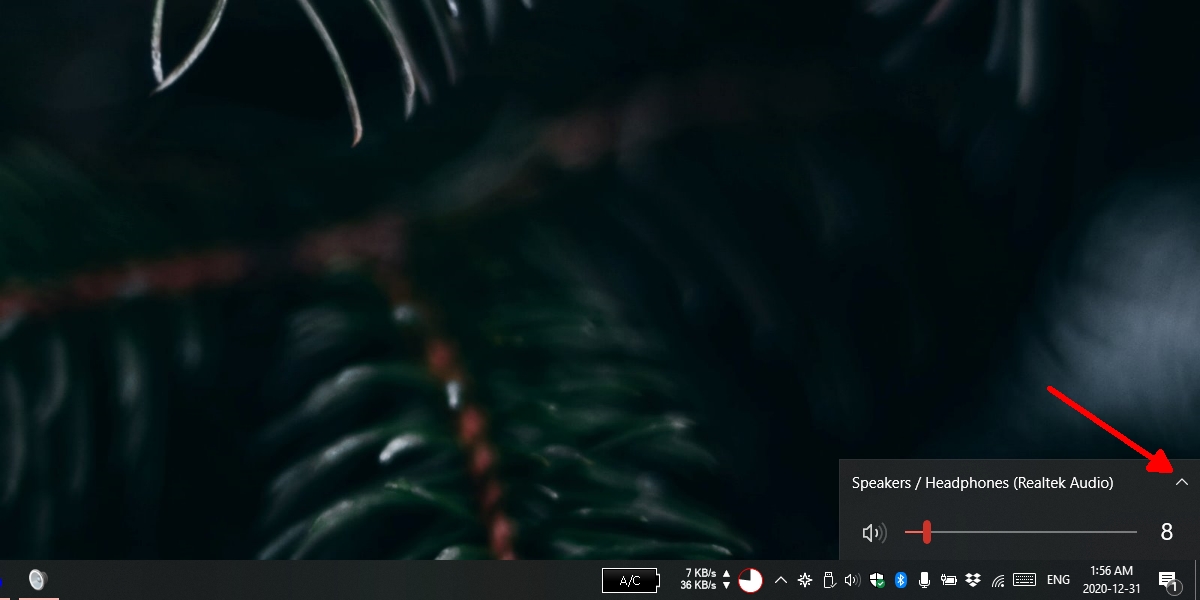Image resolution: width=1200 pixels, height=600 pixels.
Task: Open the A/C battery indicator
Action: (631, 580)
